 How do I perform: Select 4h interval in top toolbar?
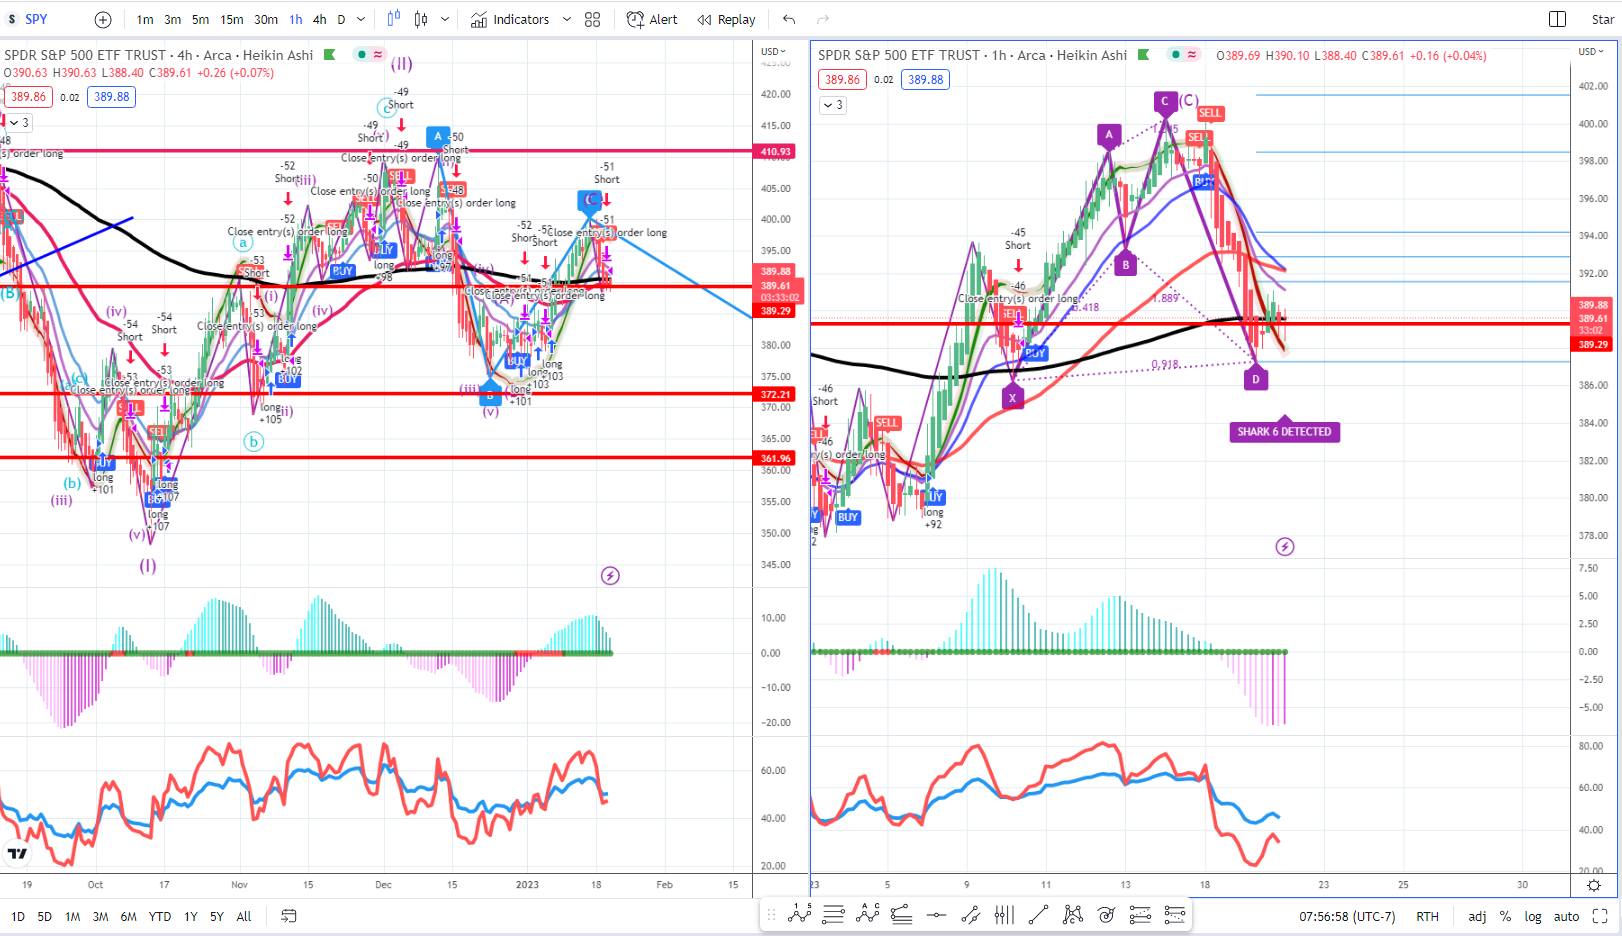coord(319,19)
